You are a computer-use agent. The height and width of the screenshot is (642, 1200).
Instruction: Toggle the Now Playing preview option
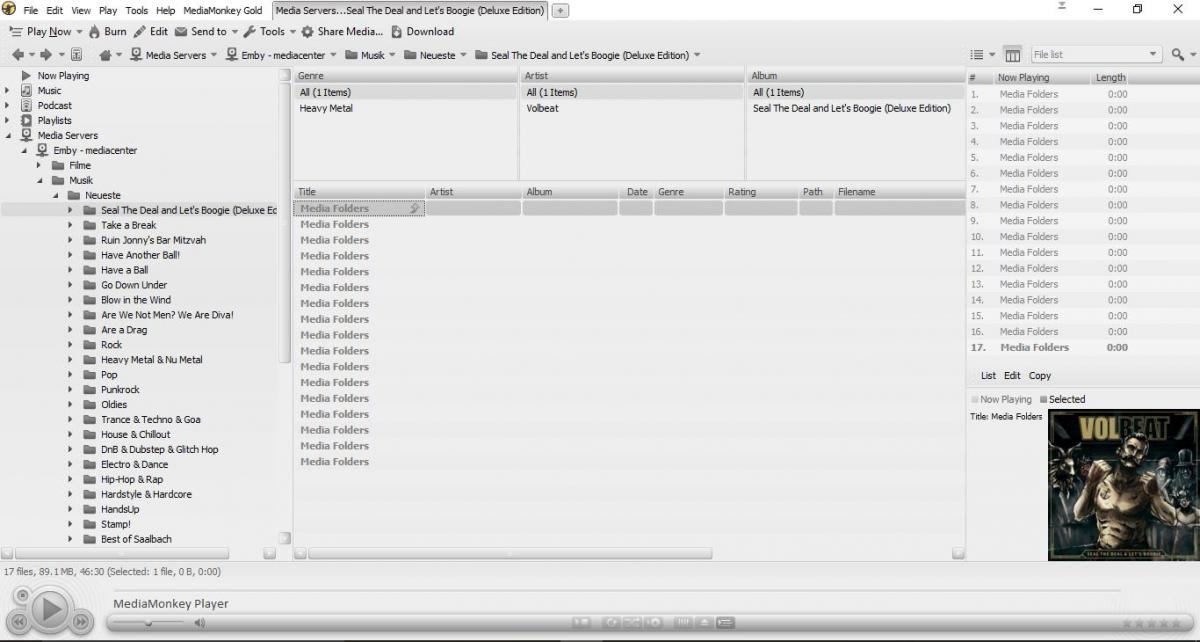[x=1001, y=399]
